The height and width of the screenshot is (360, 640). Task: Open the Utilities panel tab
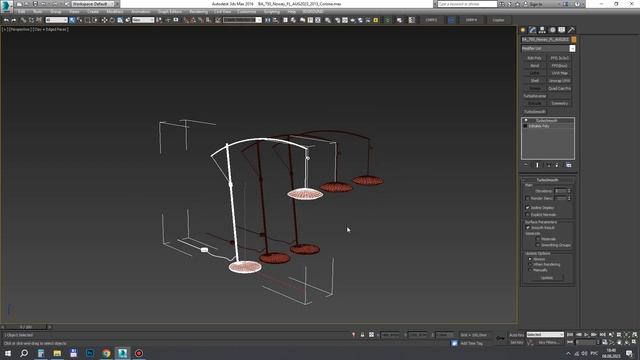point(571,30)
